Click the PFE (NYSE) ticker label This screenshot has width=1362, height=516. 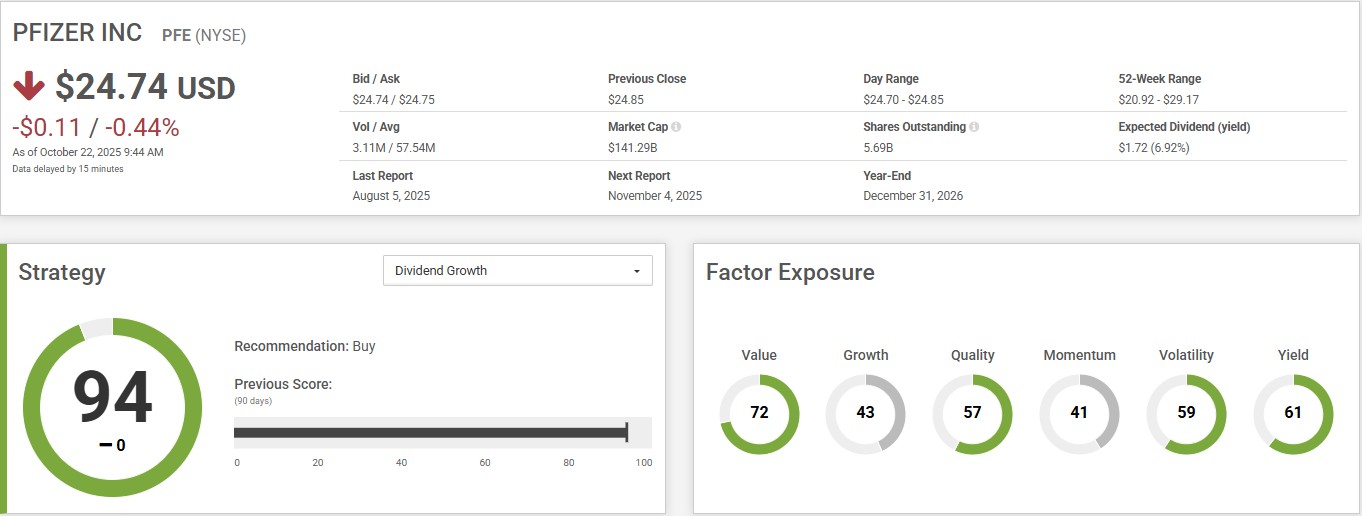[204, 36]
